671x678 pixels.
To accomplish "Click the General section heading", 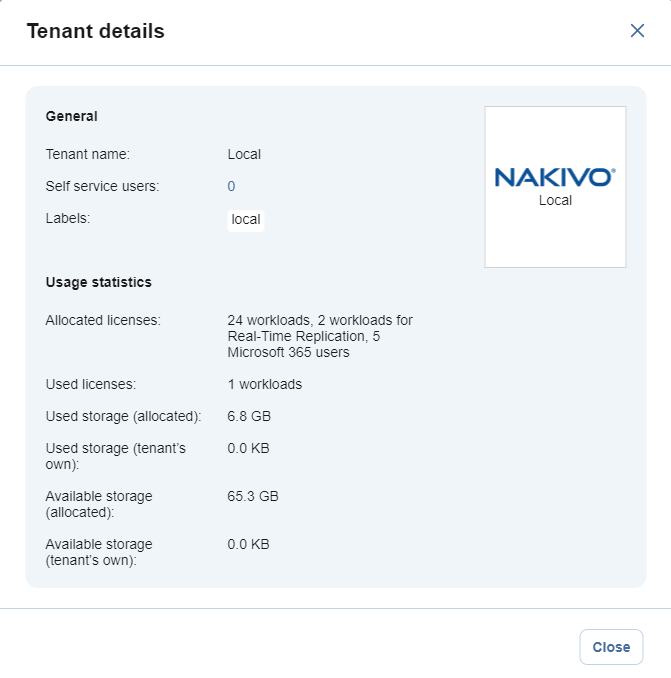I will tap(72, 116).
